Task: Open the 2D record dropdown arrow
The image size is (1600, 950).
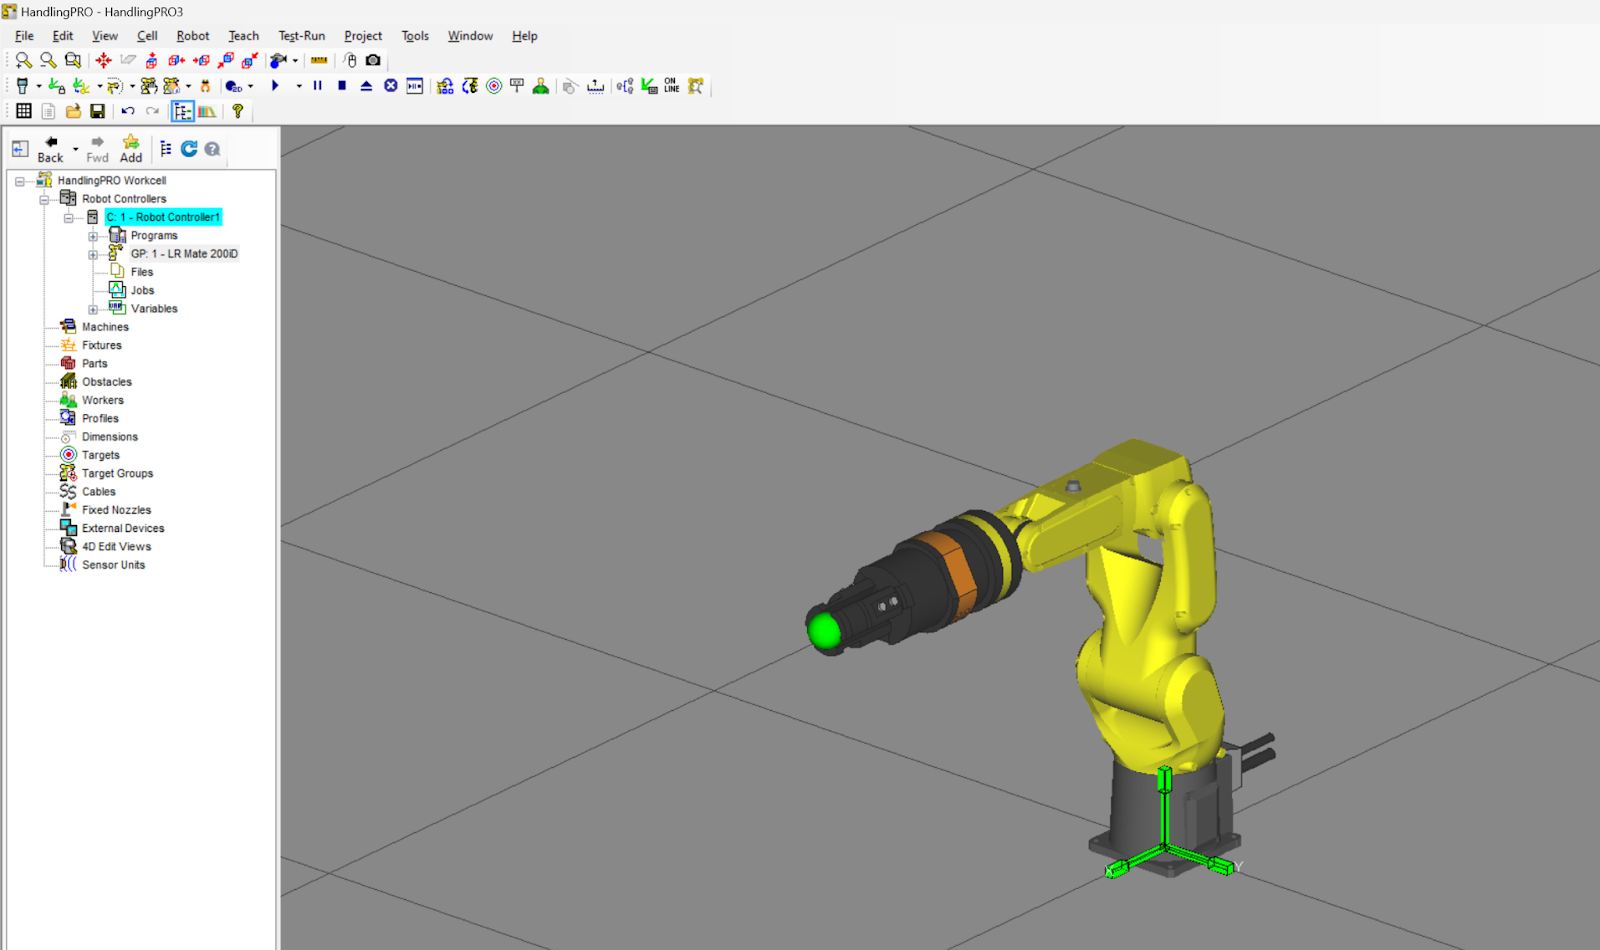Action: [x=251, y=86]
